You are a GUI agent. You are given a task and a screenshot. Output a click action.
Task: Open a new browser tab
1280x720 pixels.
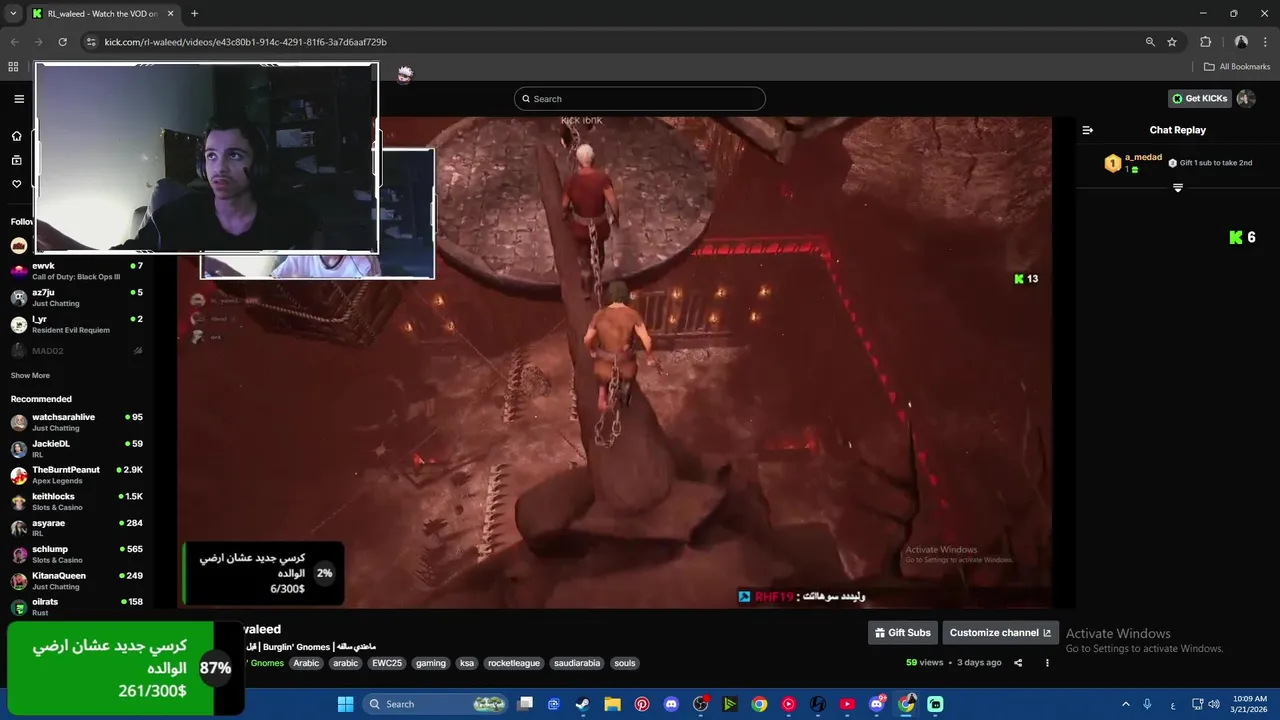194,13
